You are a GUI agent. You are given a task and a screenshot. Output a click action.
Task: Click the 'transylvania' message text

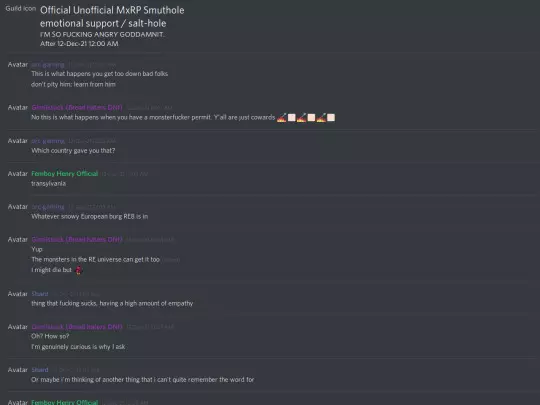tap(49, 184)
